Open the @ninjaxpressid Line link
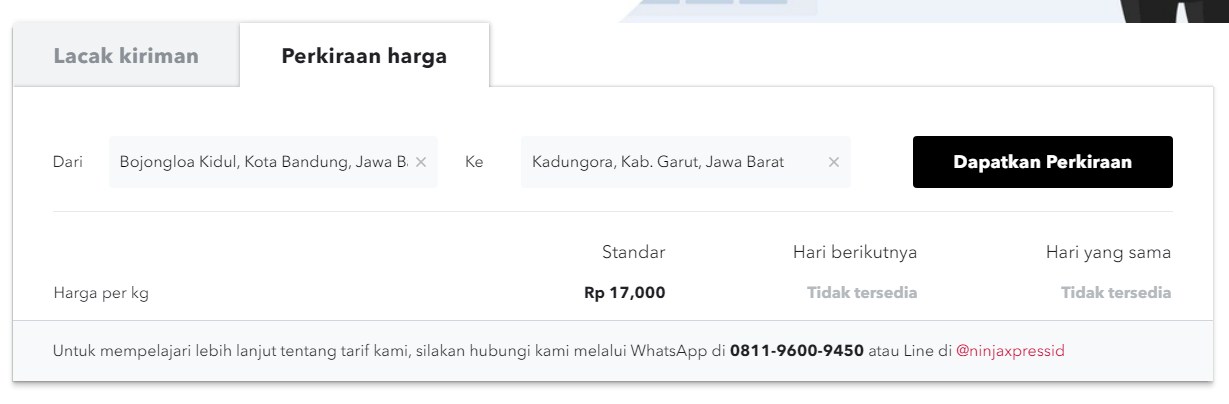The image size is (1229, 404). (x=1011, y=352)
